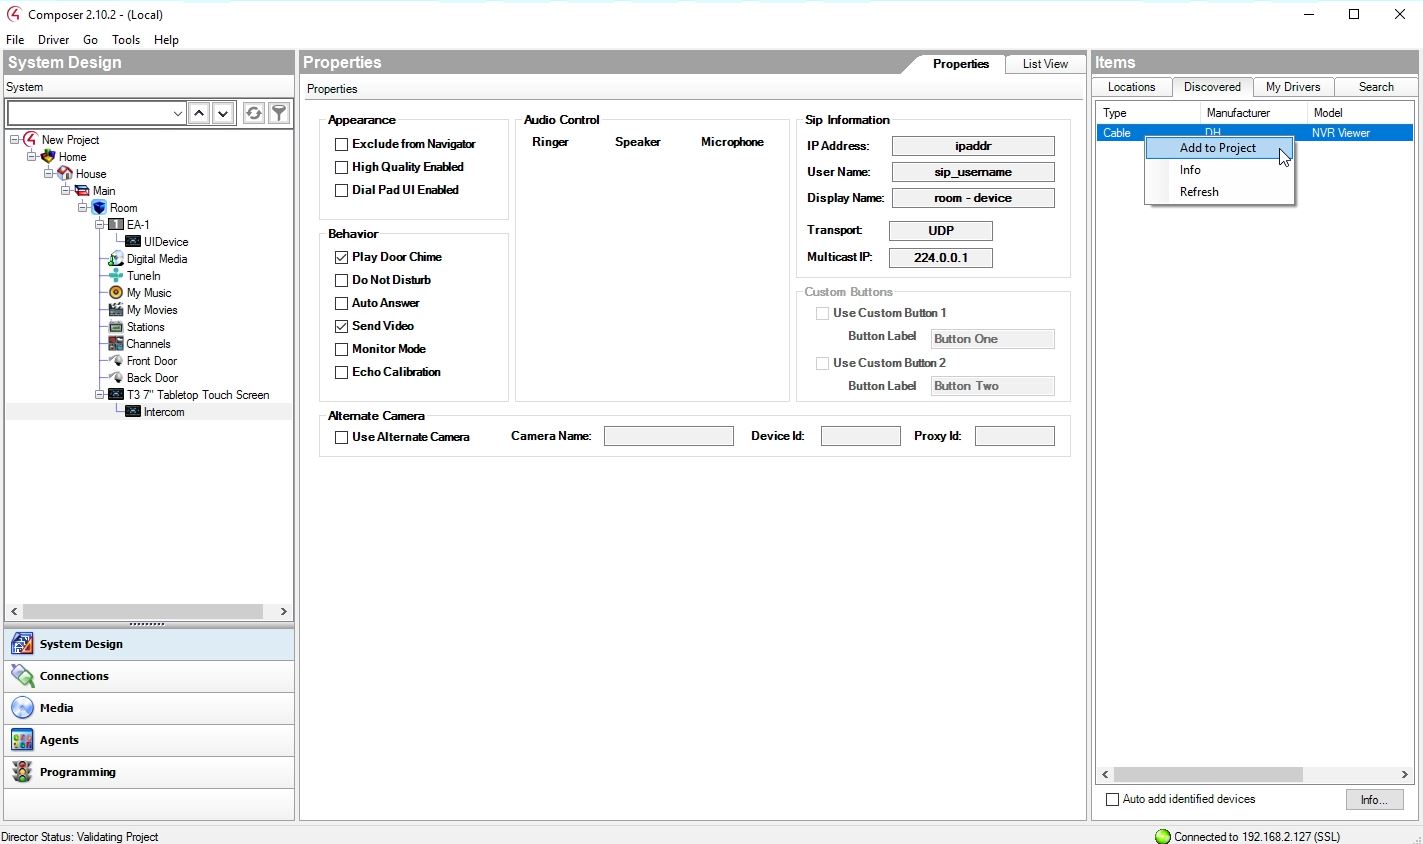Click the Info... button in Items panel
This screenshot has width=1423, height=844.
coord(1374,799)
